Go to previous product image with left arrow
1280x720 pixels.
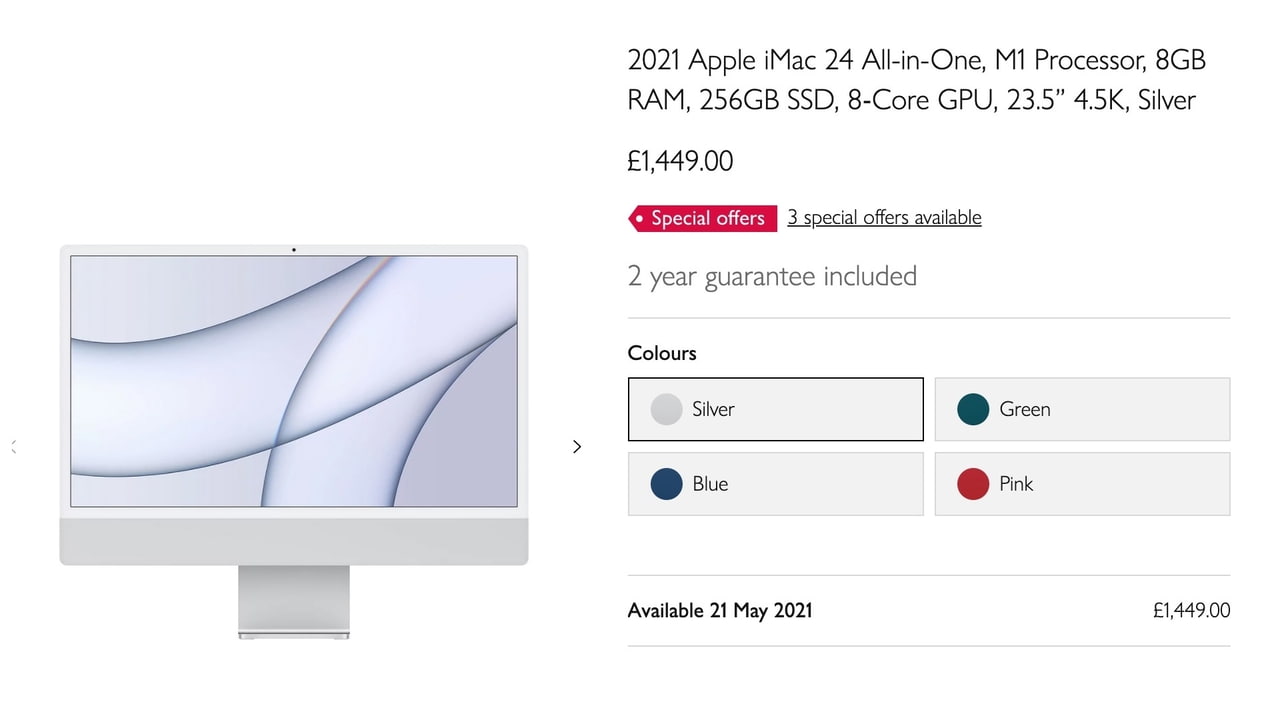point(14,447)
